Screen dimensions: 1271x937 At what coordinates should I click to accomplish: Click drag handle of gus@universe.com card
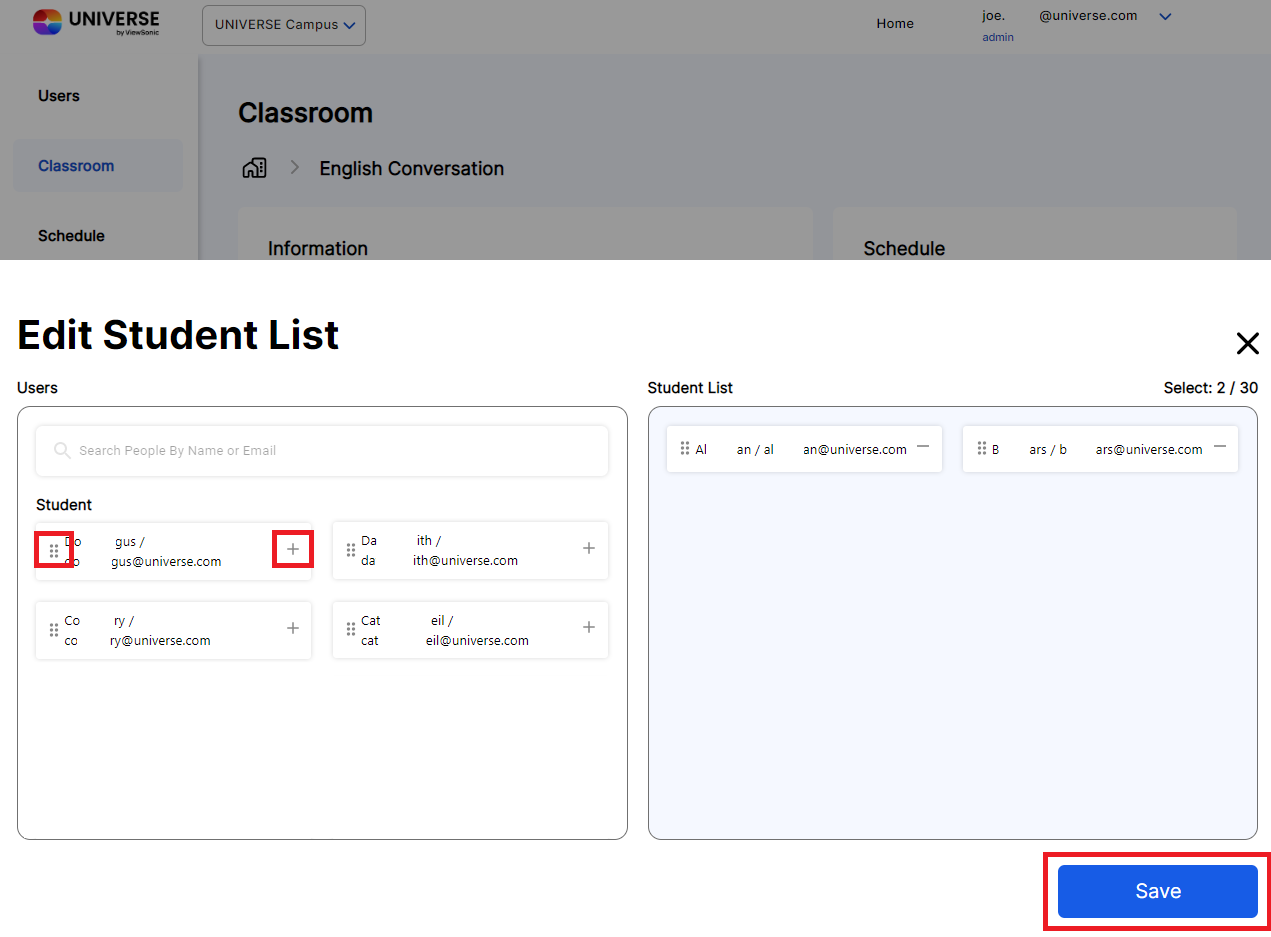[54, 550]
